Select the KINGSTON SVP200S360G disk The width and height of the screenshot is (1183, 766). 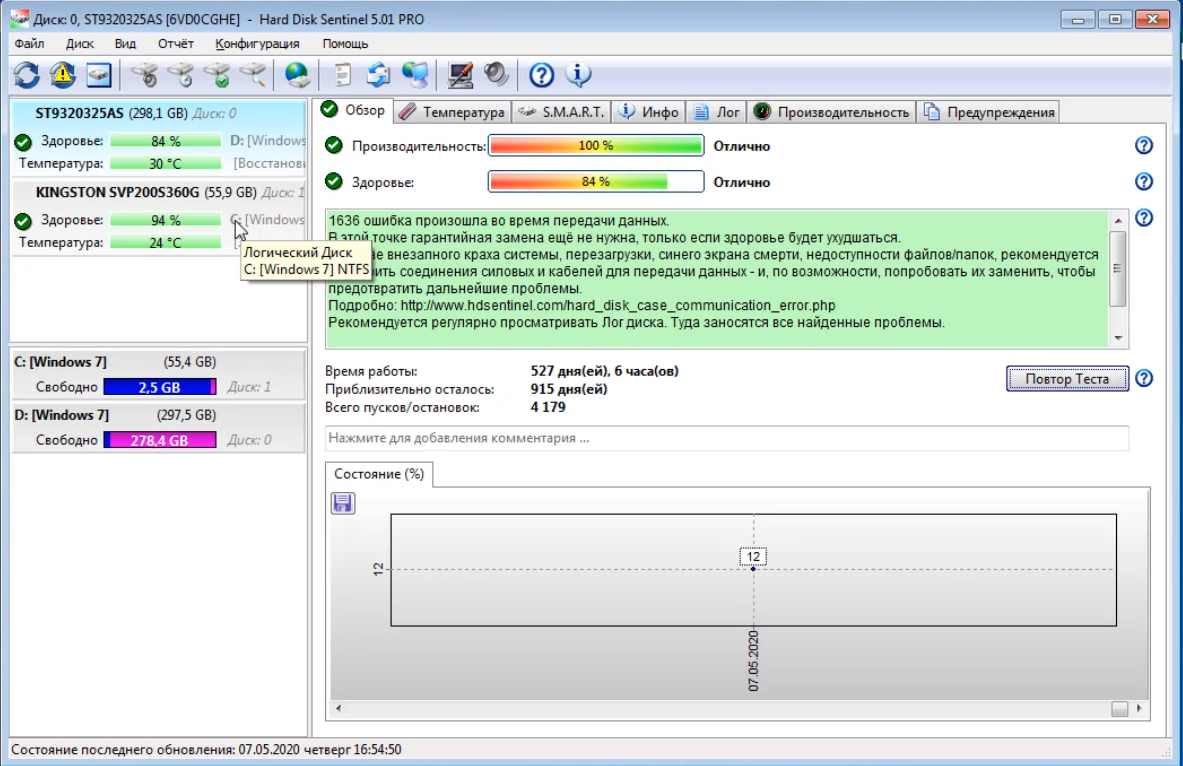click(158, 218)
